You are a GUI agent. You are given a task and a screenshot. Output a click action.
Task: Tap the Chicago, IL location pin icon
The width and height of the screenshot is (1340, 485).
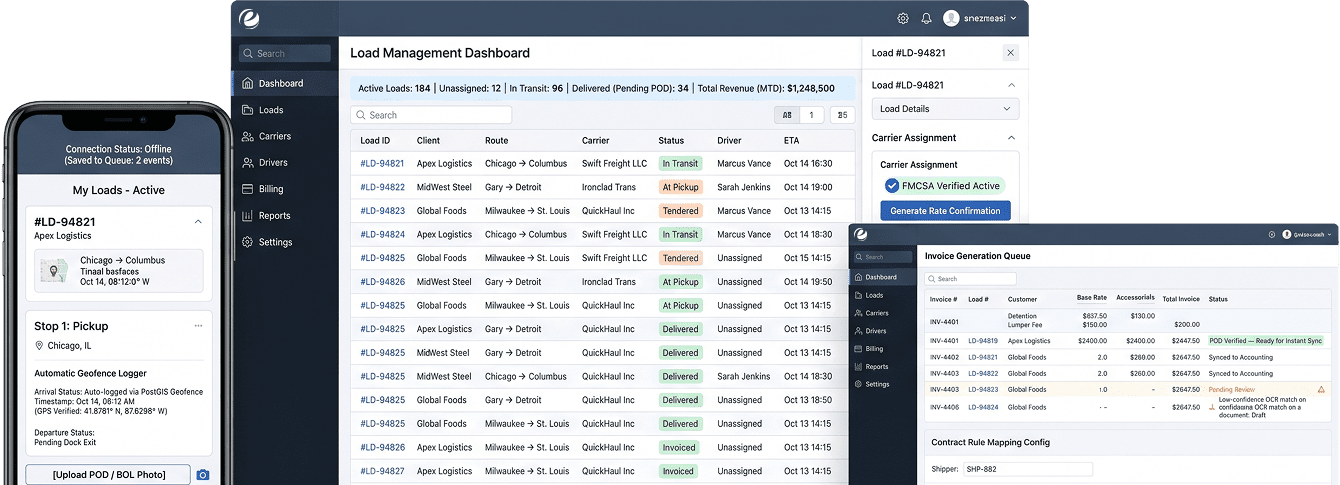(x=39, y=346)
